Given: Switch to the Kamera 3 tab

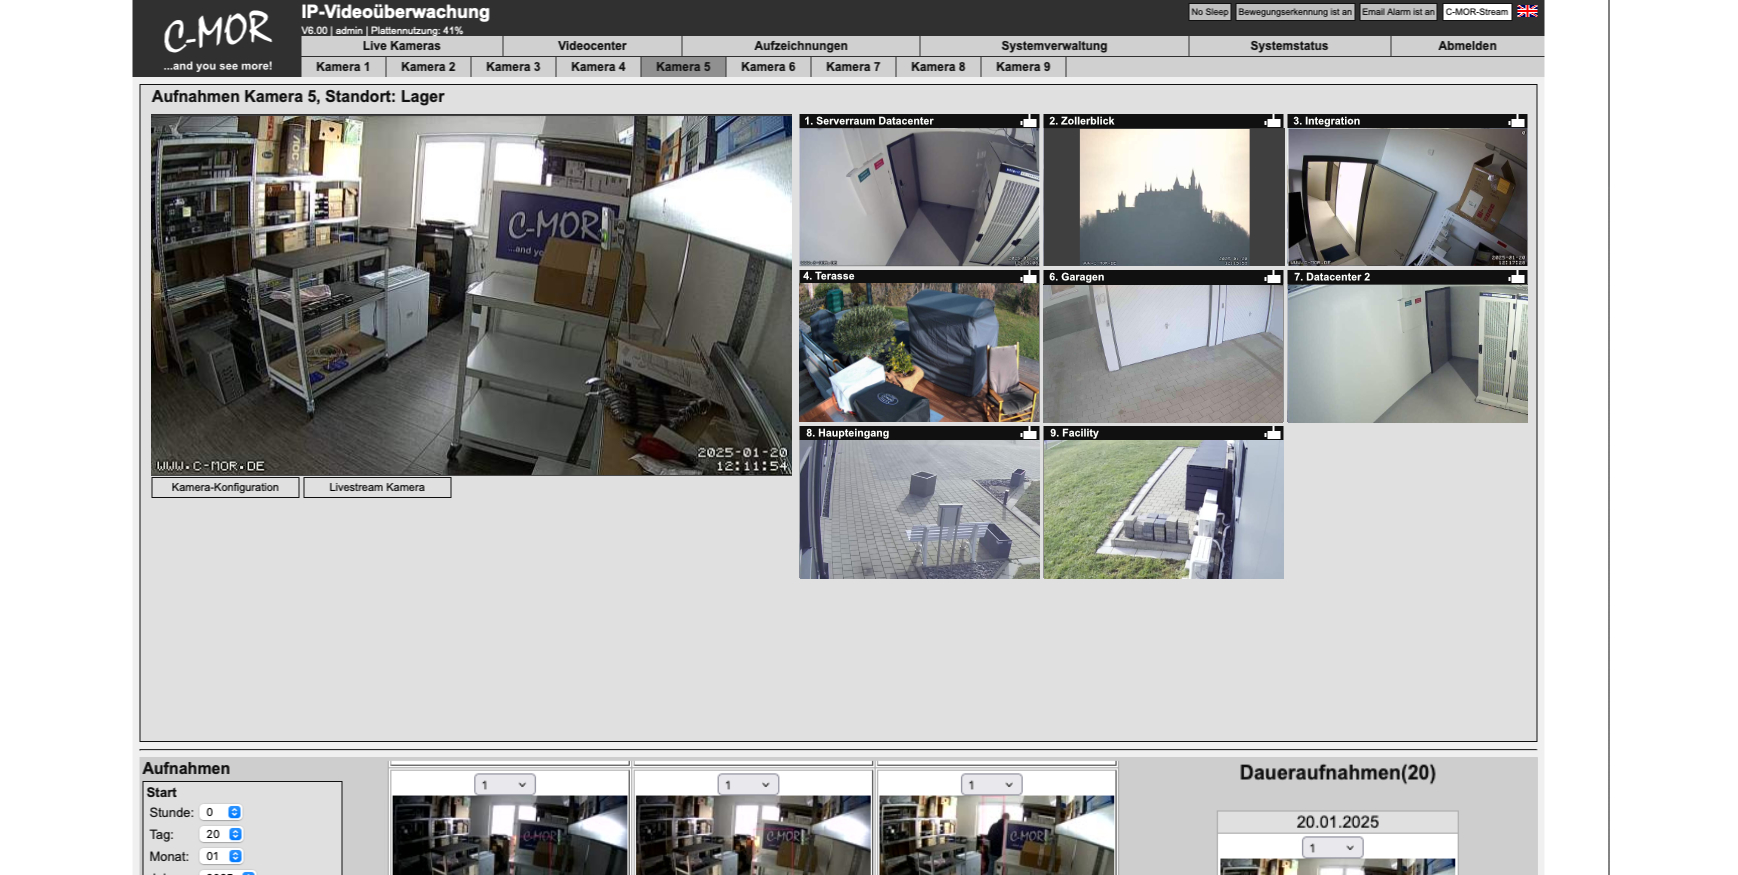Looking at the screenshot, I should tap(513, 67).
